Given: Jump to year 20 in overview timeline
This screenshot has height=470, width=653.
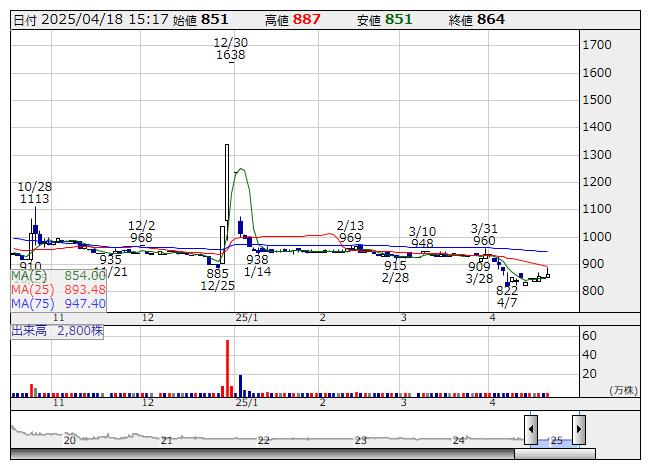Looking at the screenshot, I should 70,440.
